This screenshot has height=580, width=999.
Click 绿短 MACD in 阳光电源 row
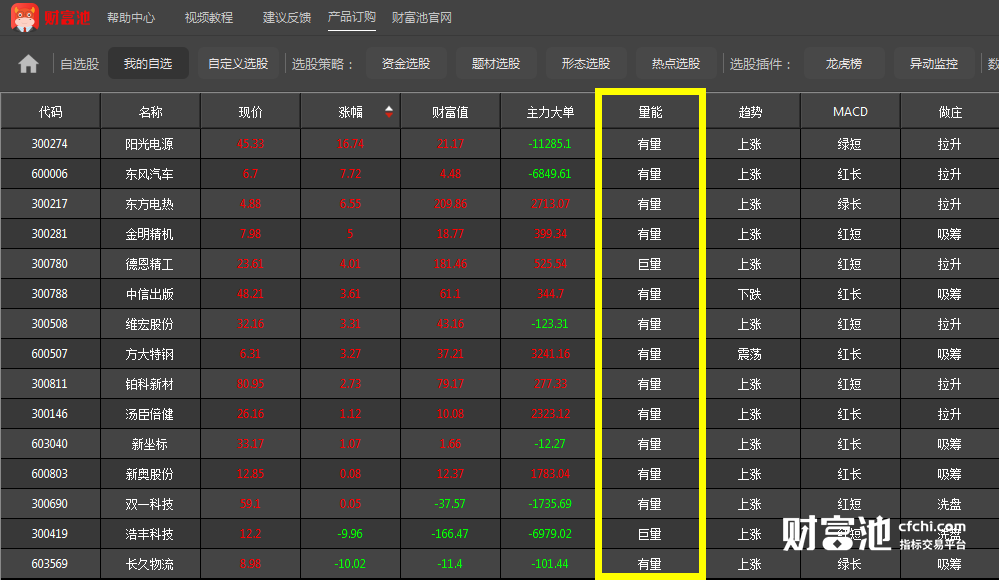point(849,144)
